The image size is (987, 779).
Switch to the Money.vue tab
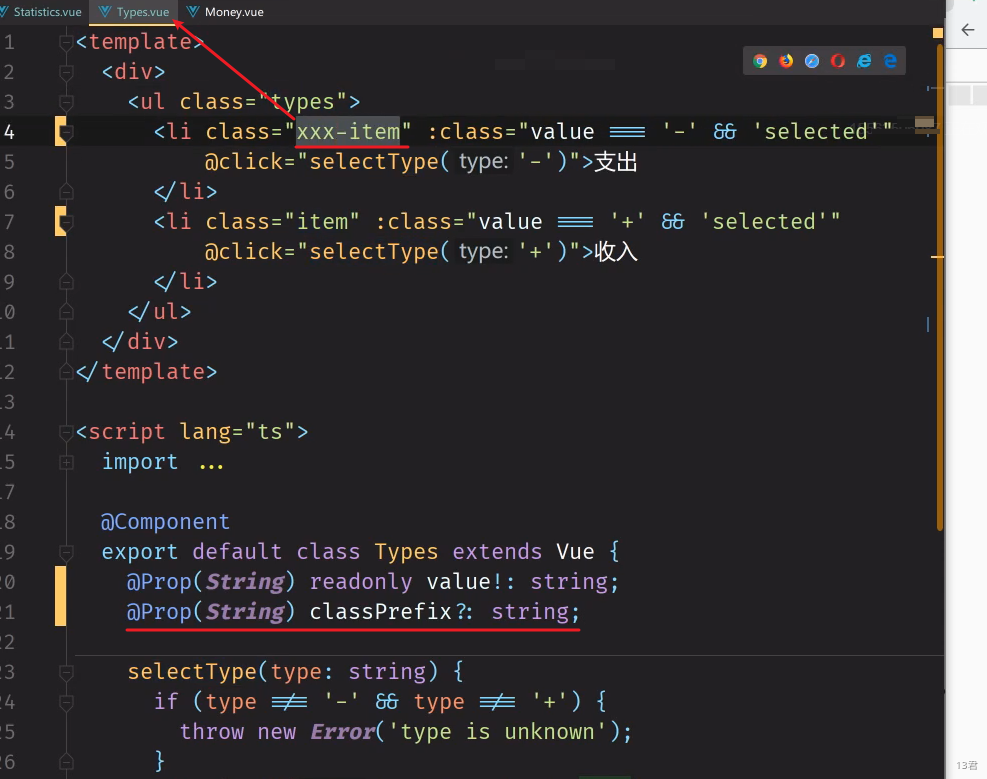click(225, 12)
